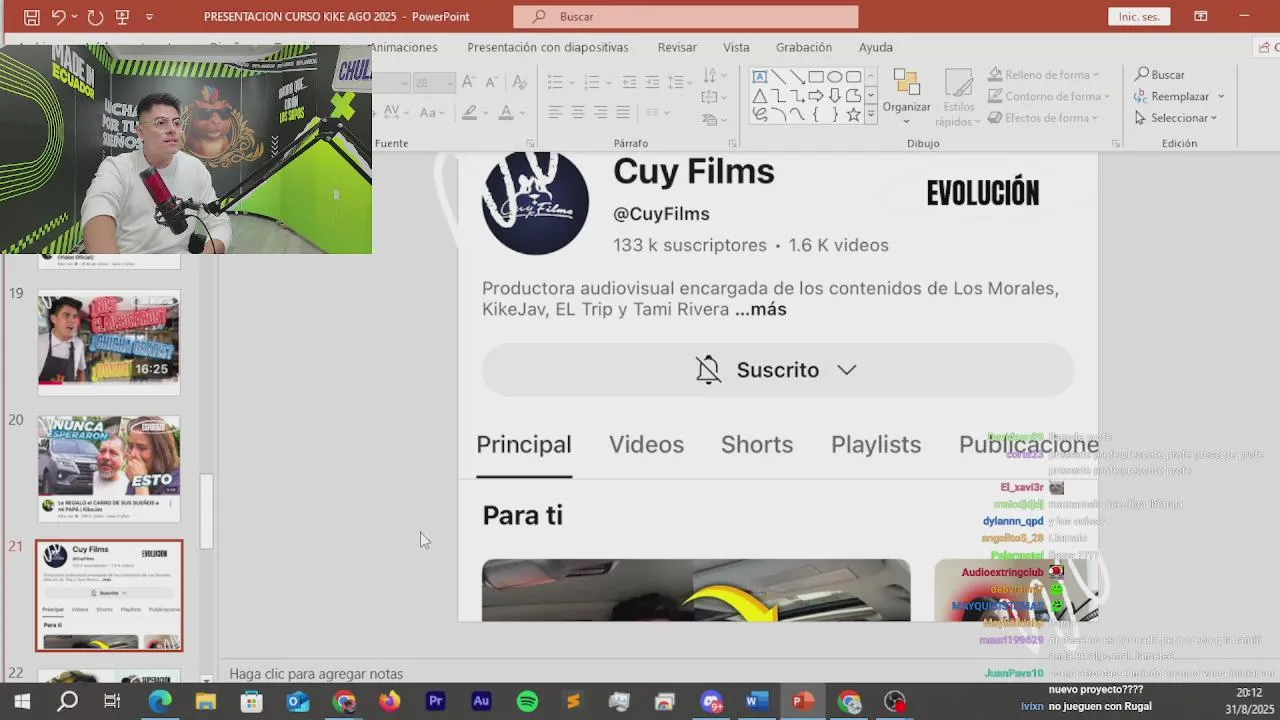The width and height of the screenshot is (1280, 720).
Task: Select the 5-point Star shape
Action: 854,115
